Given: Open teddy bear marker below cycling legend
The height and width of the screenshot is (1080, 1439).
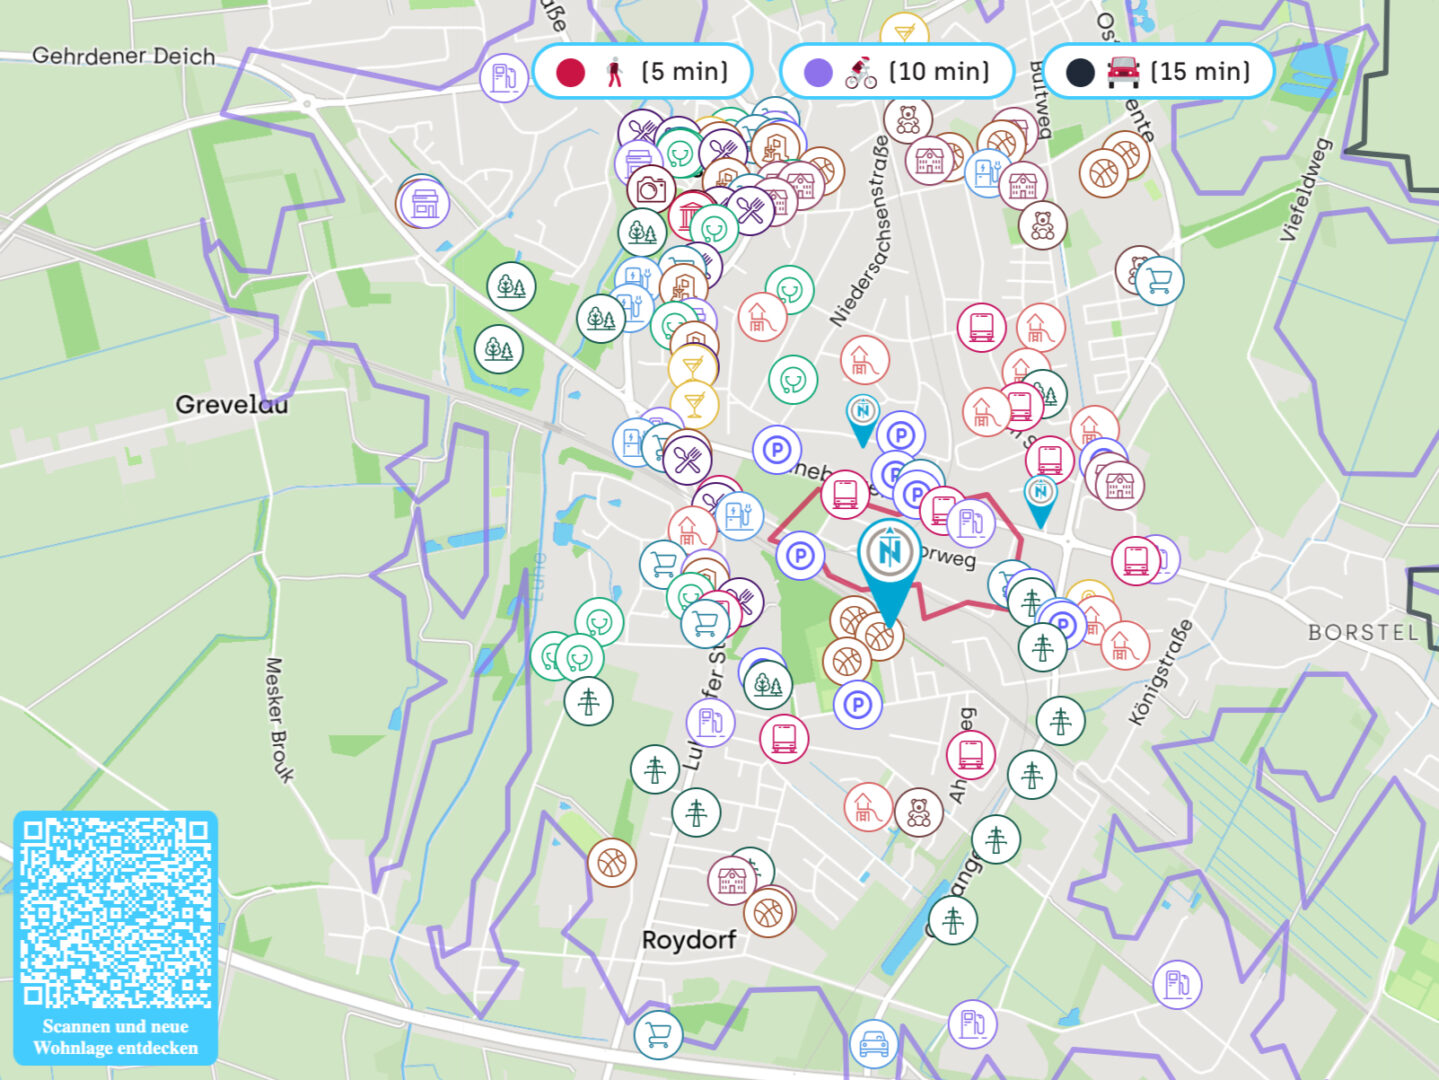Looking at the screenshot, I should point(907,121).
